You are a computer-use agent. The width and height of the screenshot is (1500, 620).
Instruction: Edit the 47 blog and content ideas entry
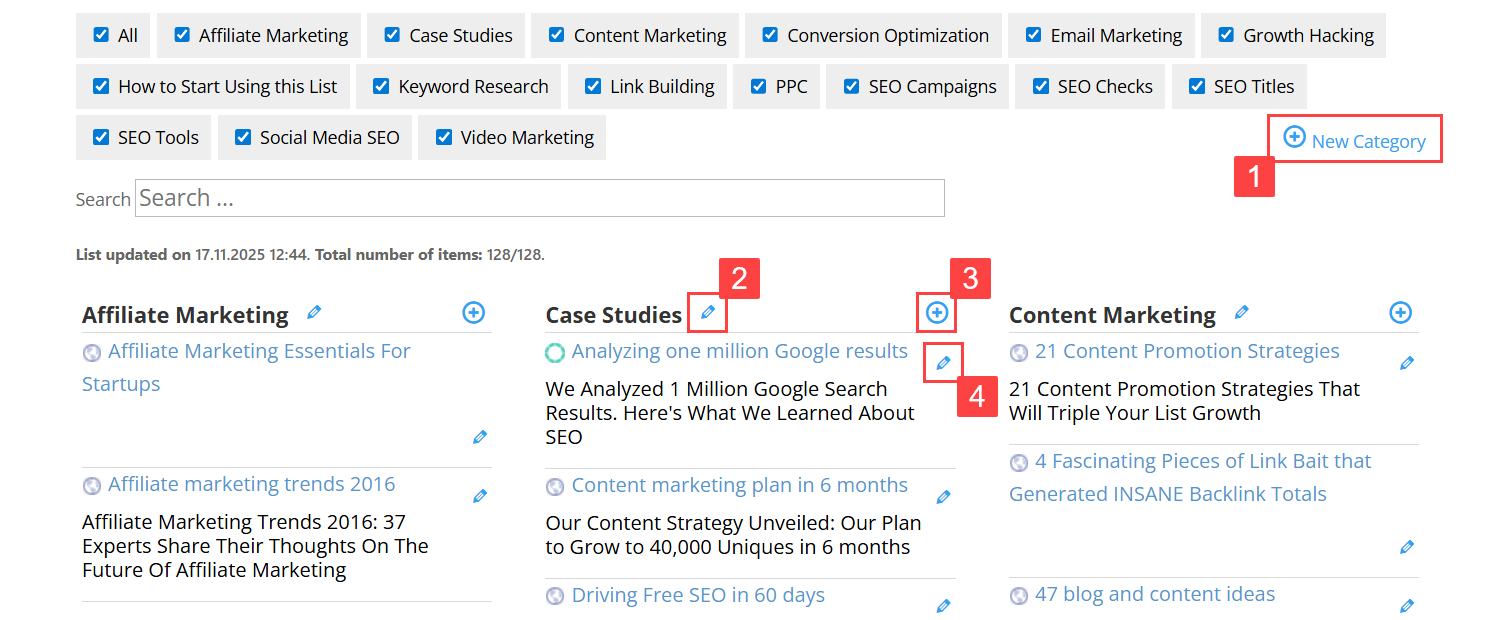tap(1407, 605)
